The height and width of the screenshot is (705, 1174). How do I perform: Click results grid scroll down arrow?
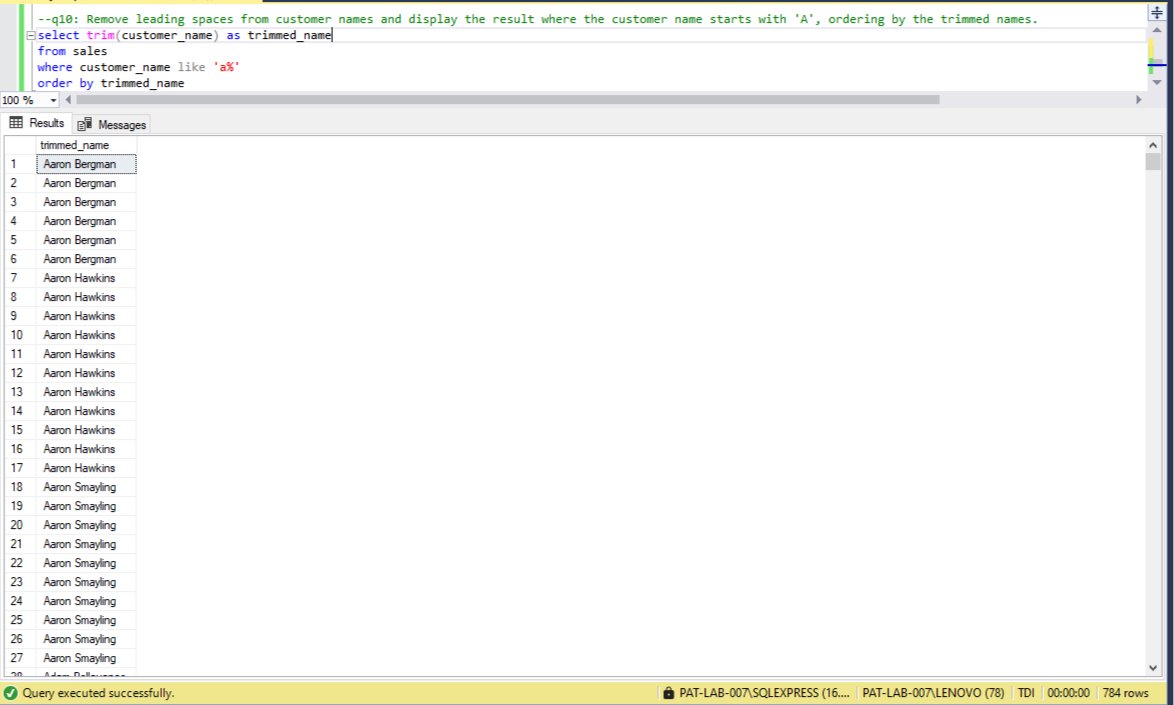[1153, 668]
